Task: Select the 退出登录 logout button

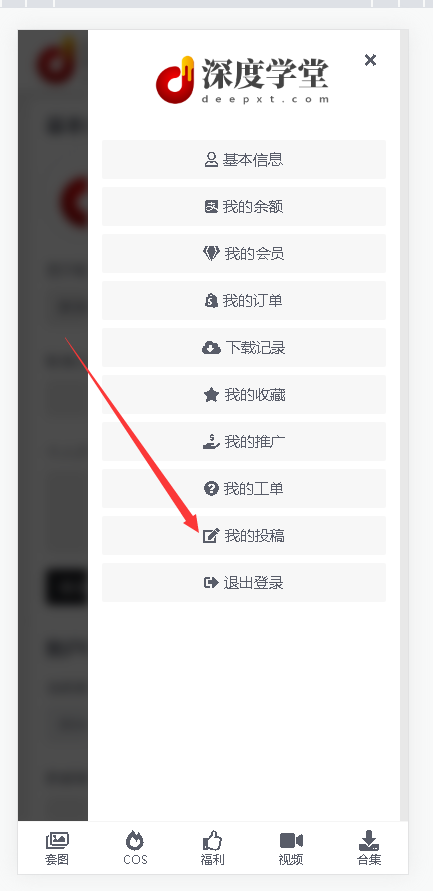Action: (244, 582)
